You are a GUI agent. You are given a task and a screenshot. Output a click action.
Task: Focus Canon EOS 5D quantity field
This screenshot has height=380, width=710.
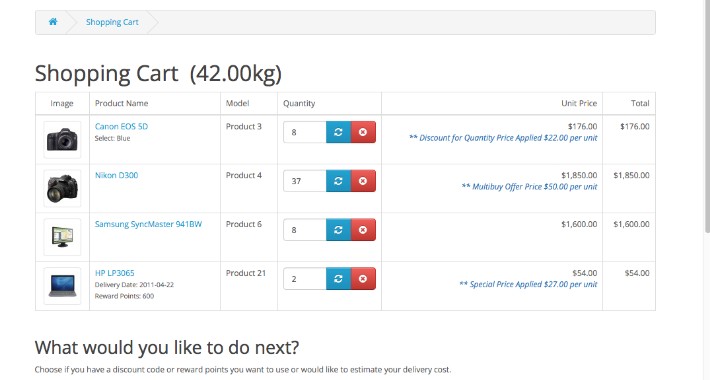pos(305,132)
